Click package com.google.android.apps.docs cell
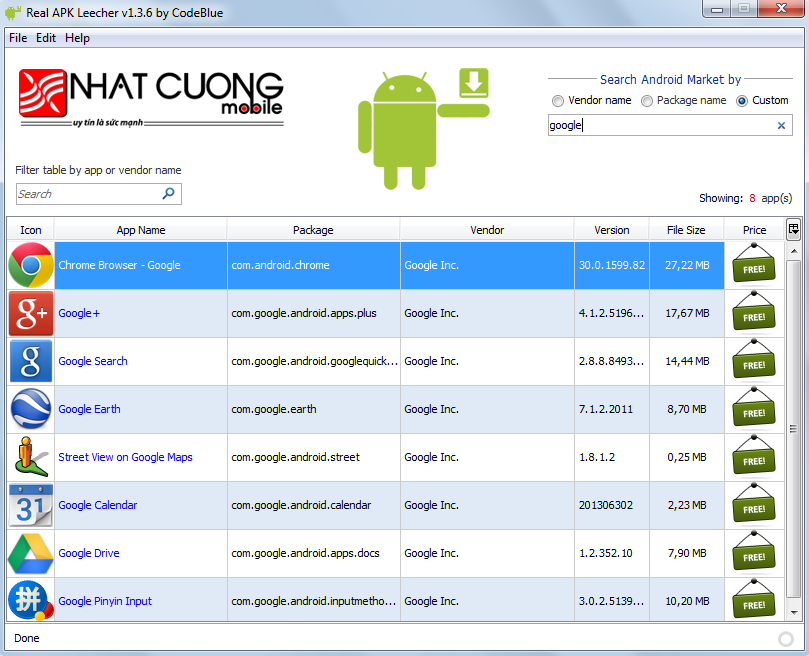This screenshot has height=656, width=809. coord(314,553)
